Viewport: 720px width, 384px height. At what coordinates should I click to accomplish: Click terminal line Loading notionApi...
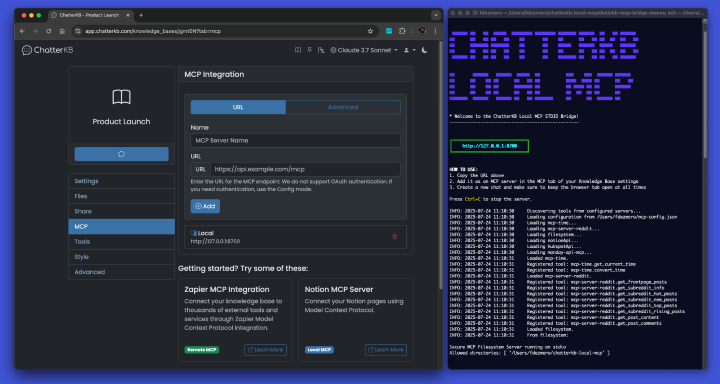[x=552, y=240]
